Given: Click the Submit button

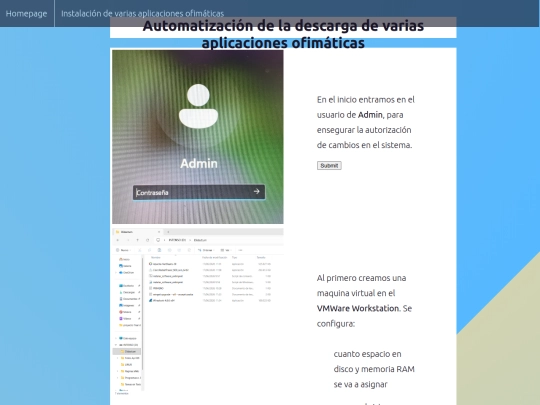Looking at the screenshot, I should pos(329,166).
